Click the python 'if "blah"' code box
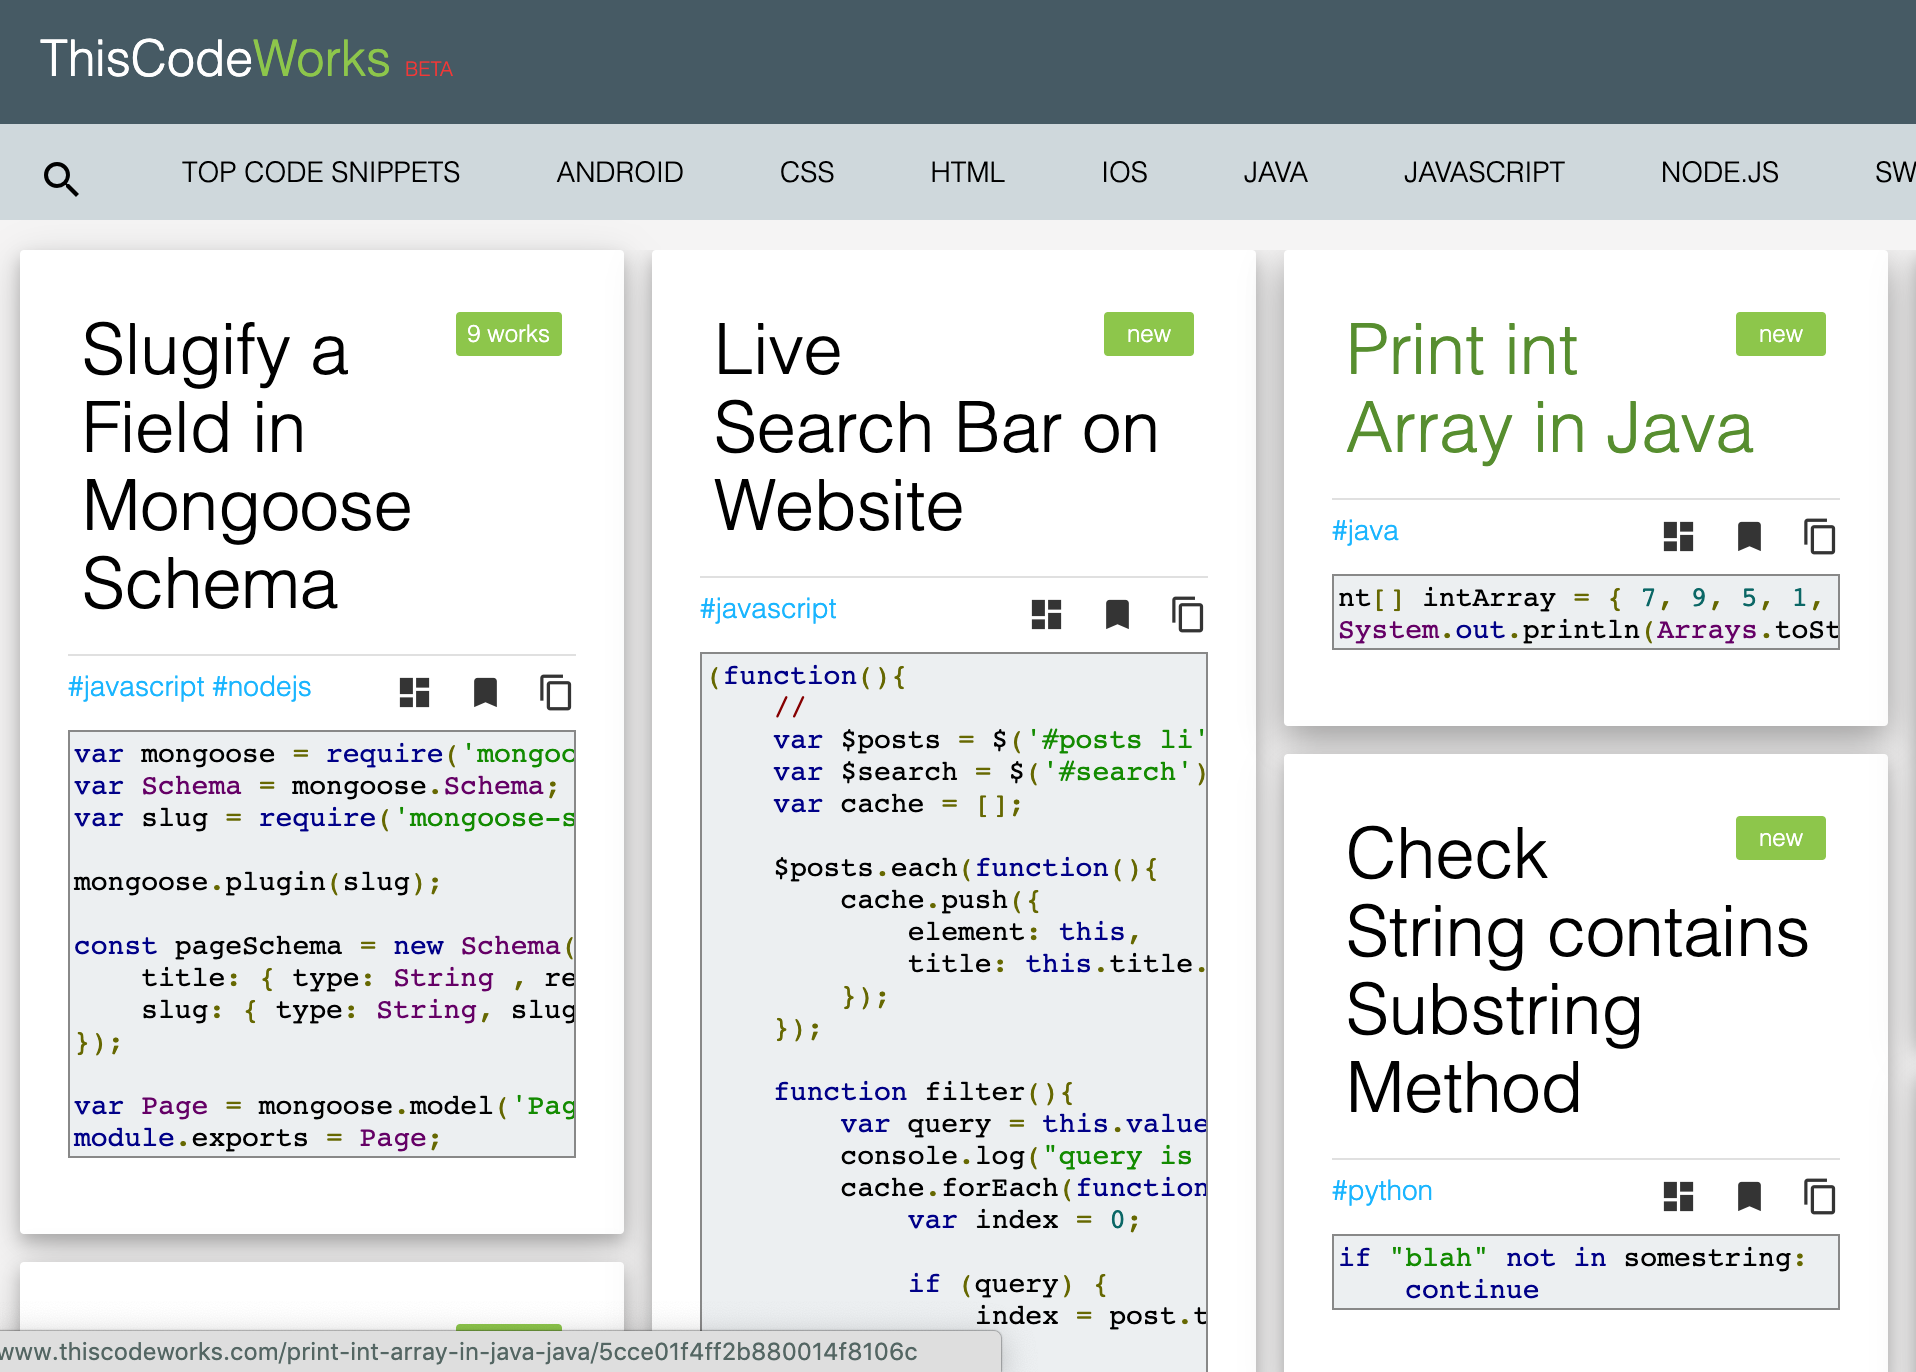Image resolution: width=1916 pixels, height=1372 pixels. 1586,1272
